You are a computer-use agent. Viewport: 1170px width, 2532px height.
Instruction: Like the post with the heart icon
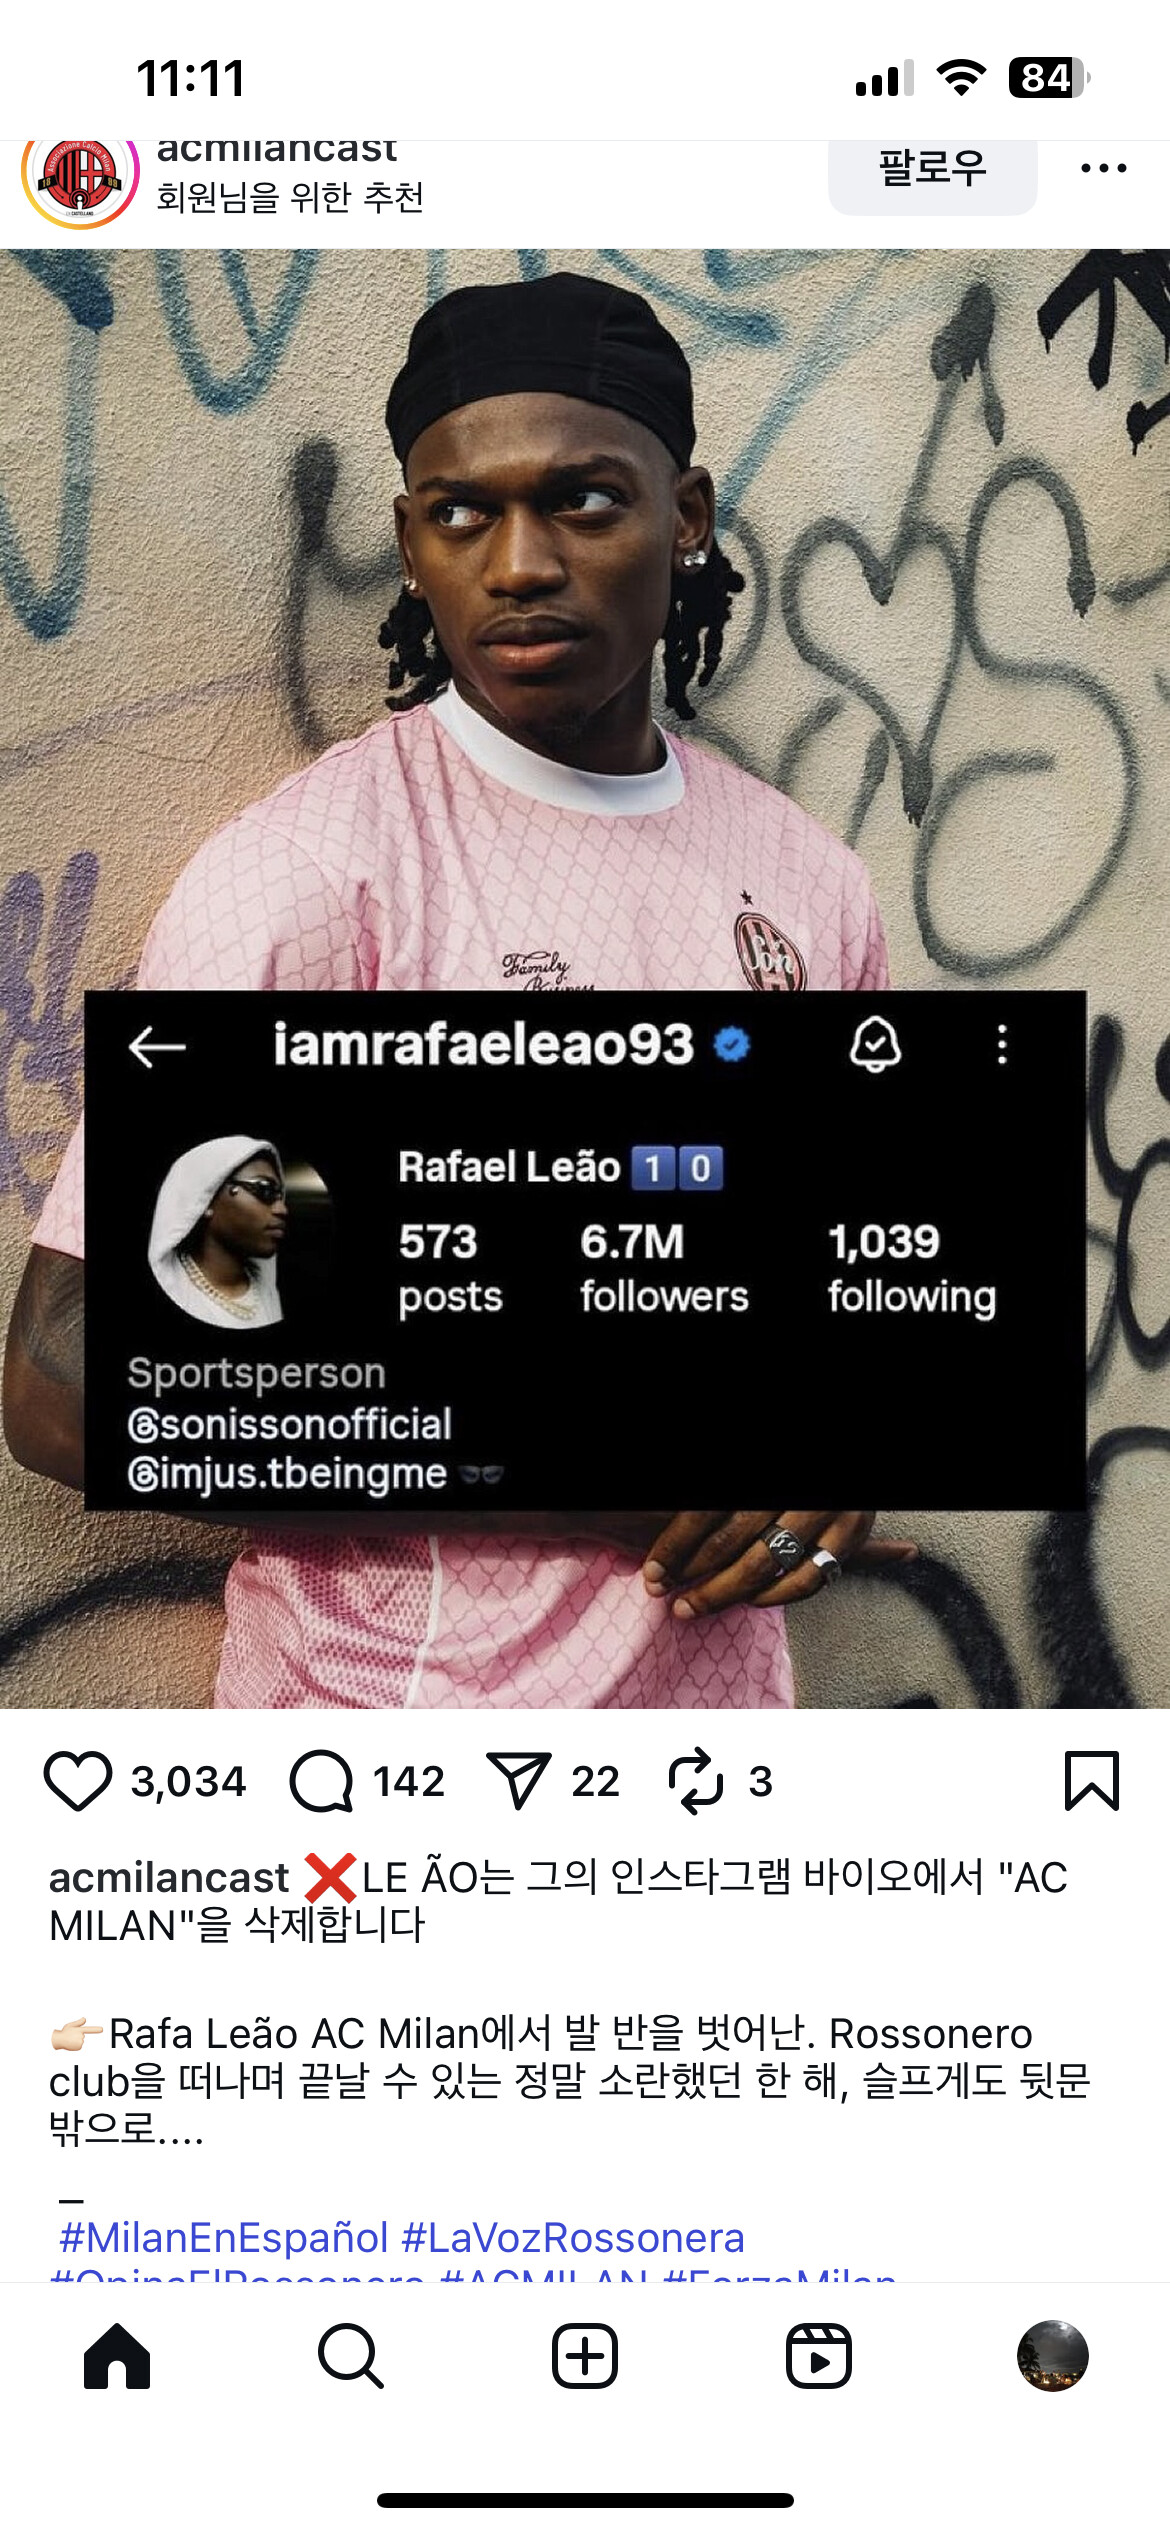pyautogui.click(x=78, y=1781)
